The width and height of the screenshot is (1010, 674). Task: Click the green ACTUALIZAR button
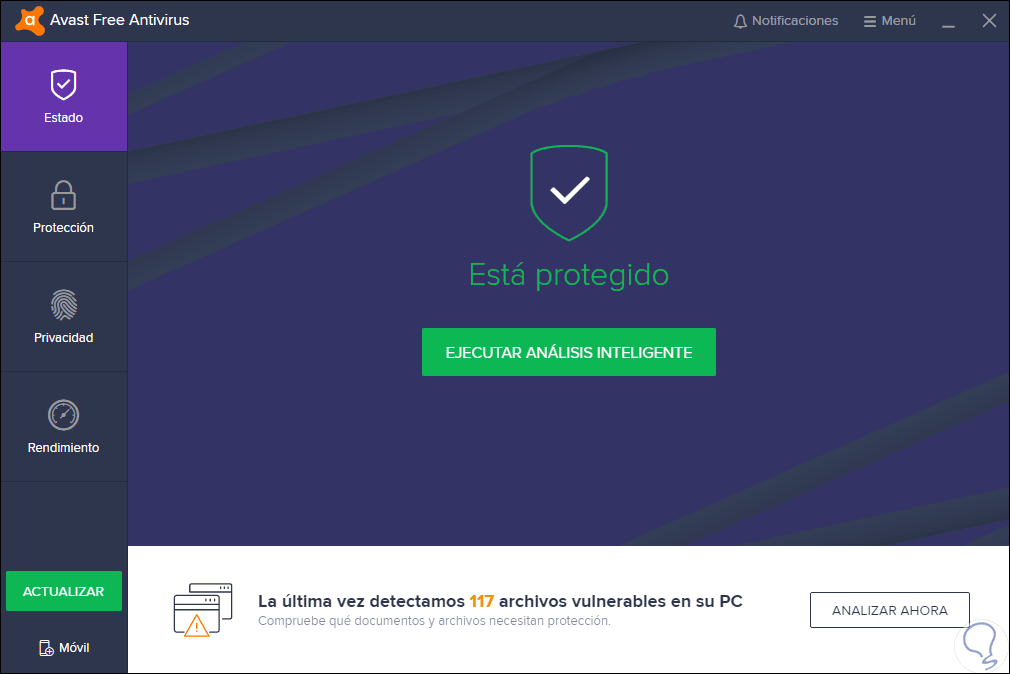pos(64,591)
